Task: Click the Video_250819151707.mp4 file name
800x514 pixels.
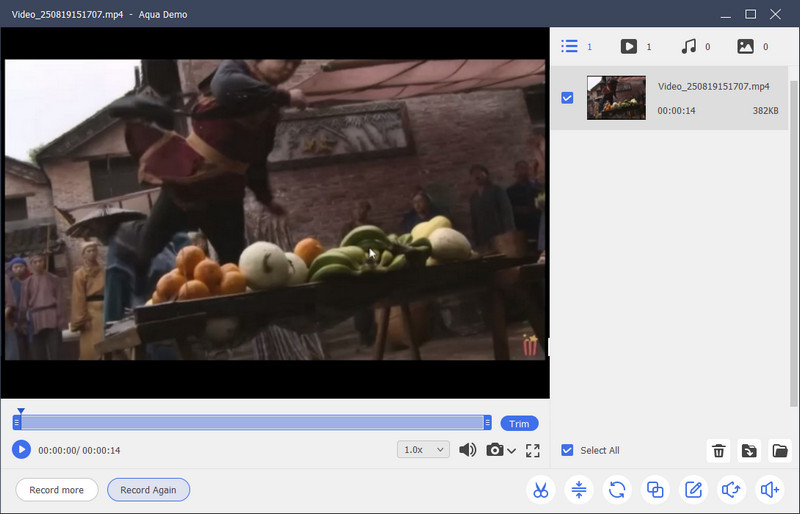Action: pyautogui.click(x=713, y=86)
